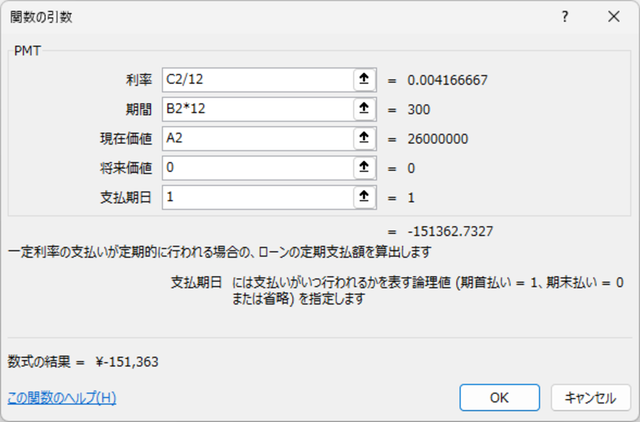Click the 将来価値 argument label
The height and width of the screenshot is (422, 640).
tap(126, 168)
